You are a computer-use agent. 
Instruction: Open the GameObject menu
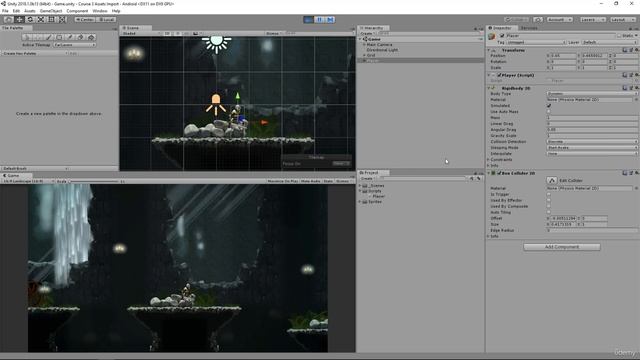pos(51,11)
